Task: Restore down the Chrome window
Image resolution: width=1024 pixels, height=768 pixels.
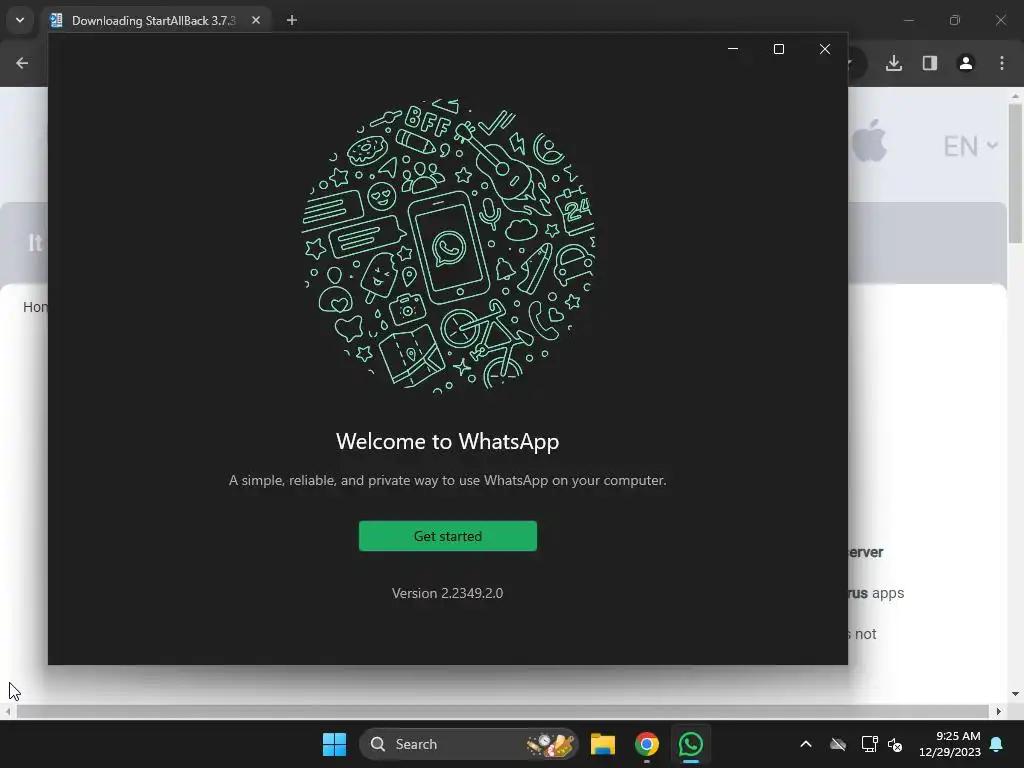Action: click(955, 20)
